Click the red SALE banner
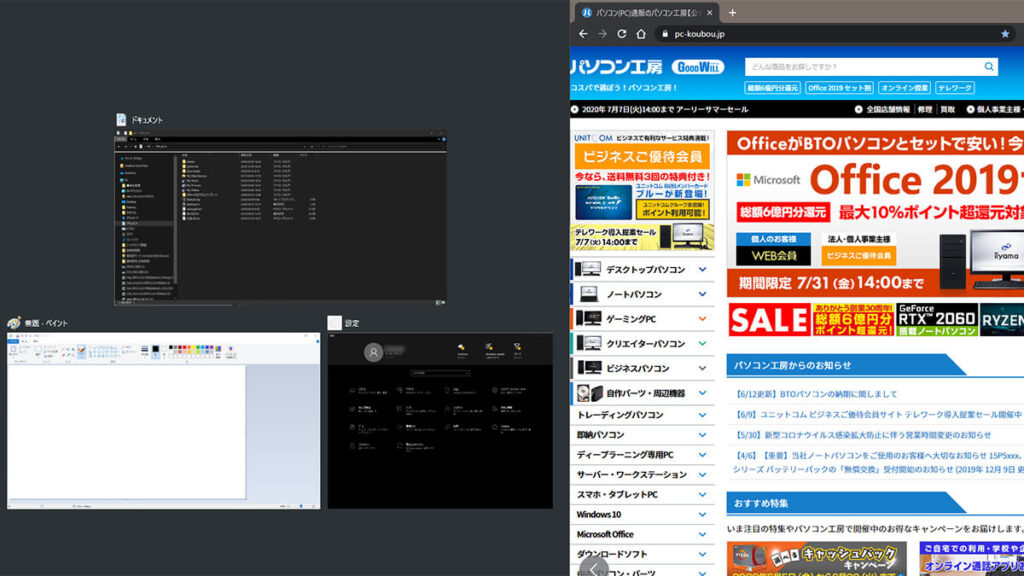The image size is (1024, 576). click(769, 319)
